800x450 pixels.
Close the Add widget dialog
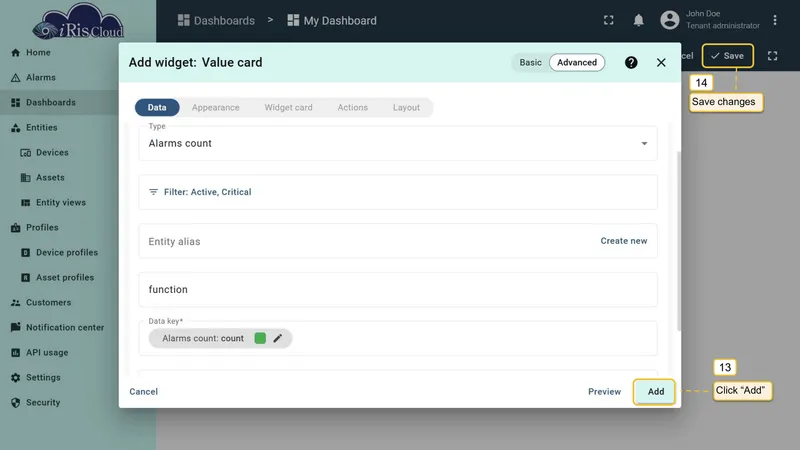point(661,62)
